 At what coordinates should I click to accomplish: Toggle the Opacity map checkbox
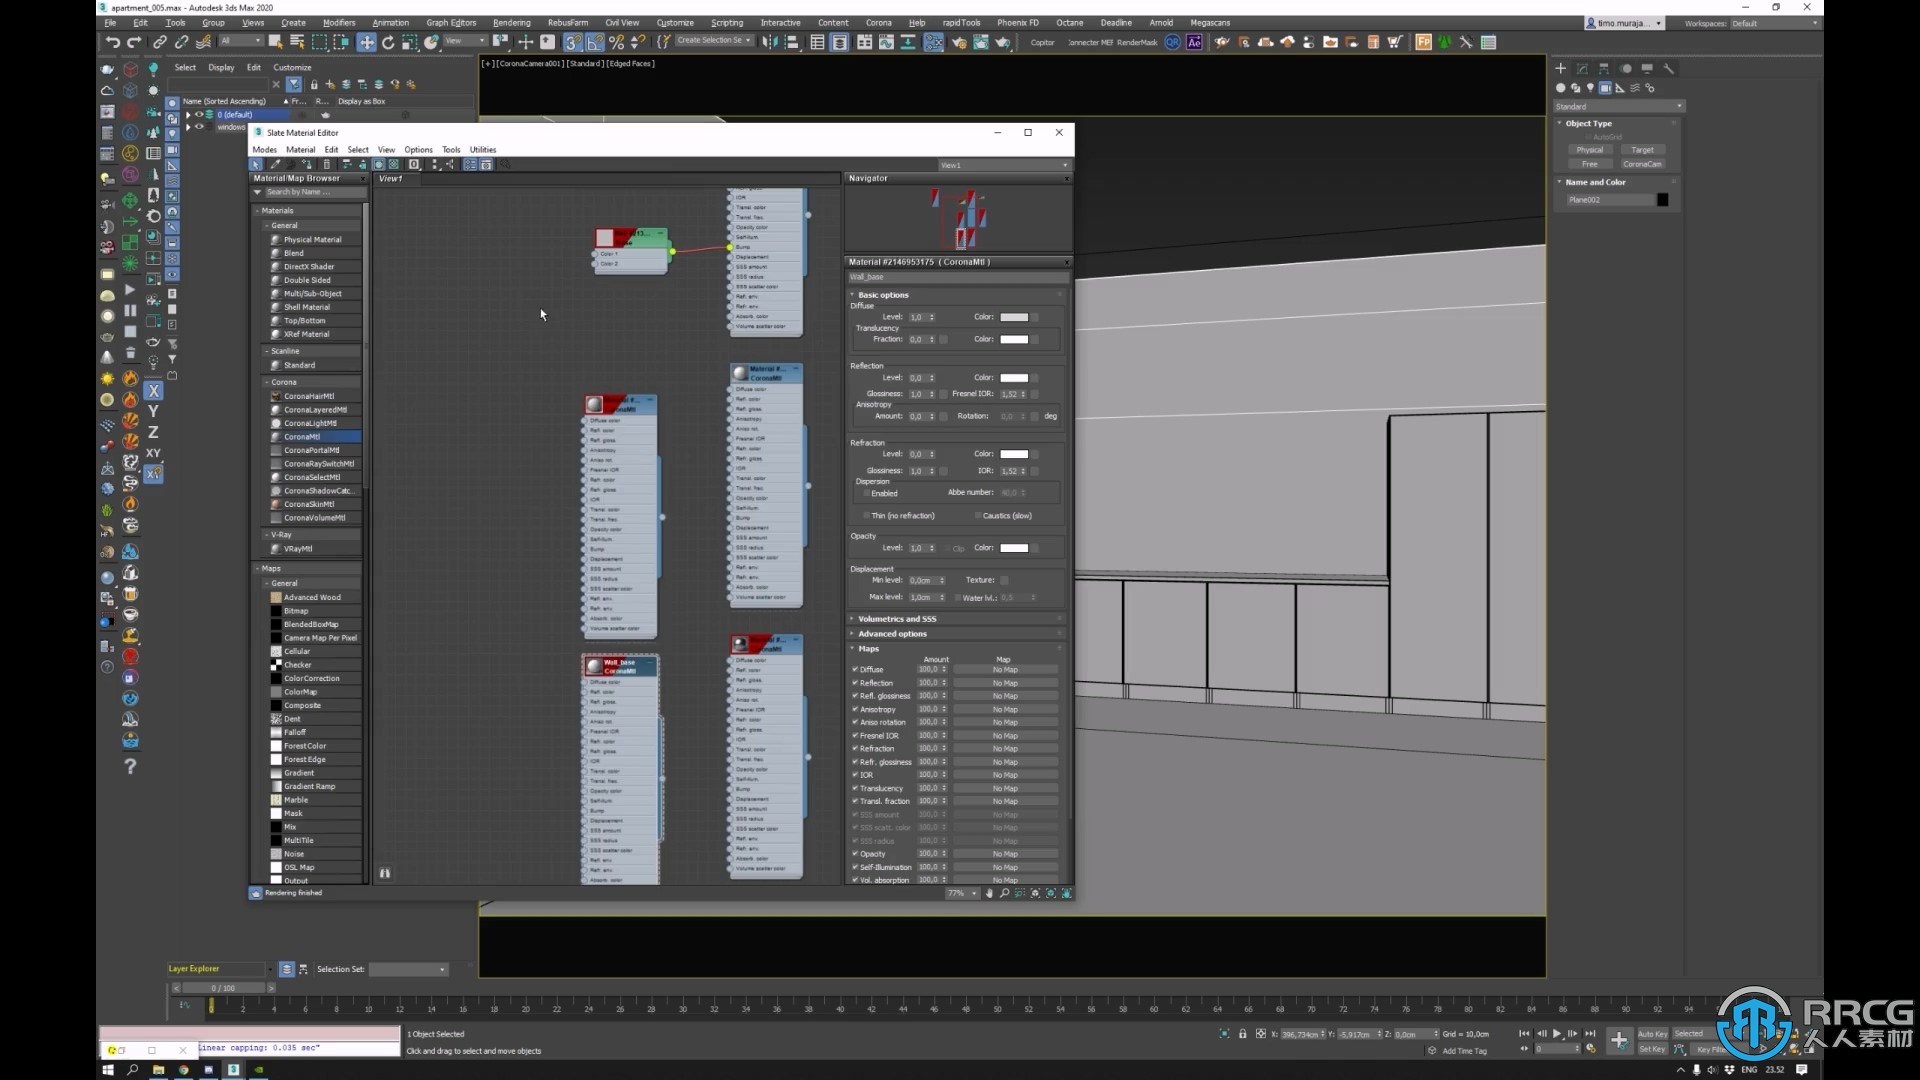(855, 854)
